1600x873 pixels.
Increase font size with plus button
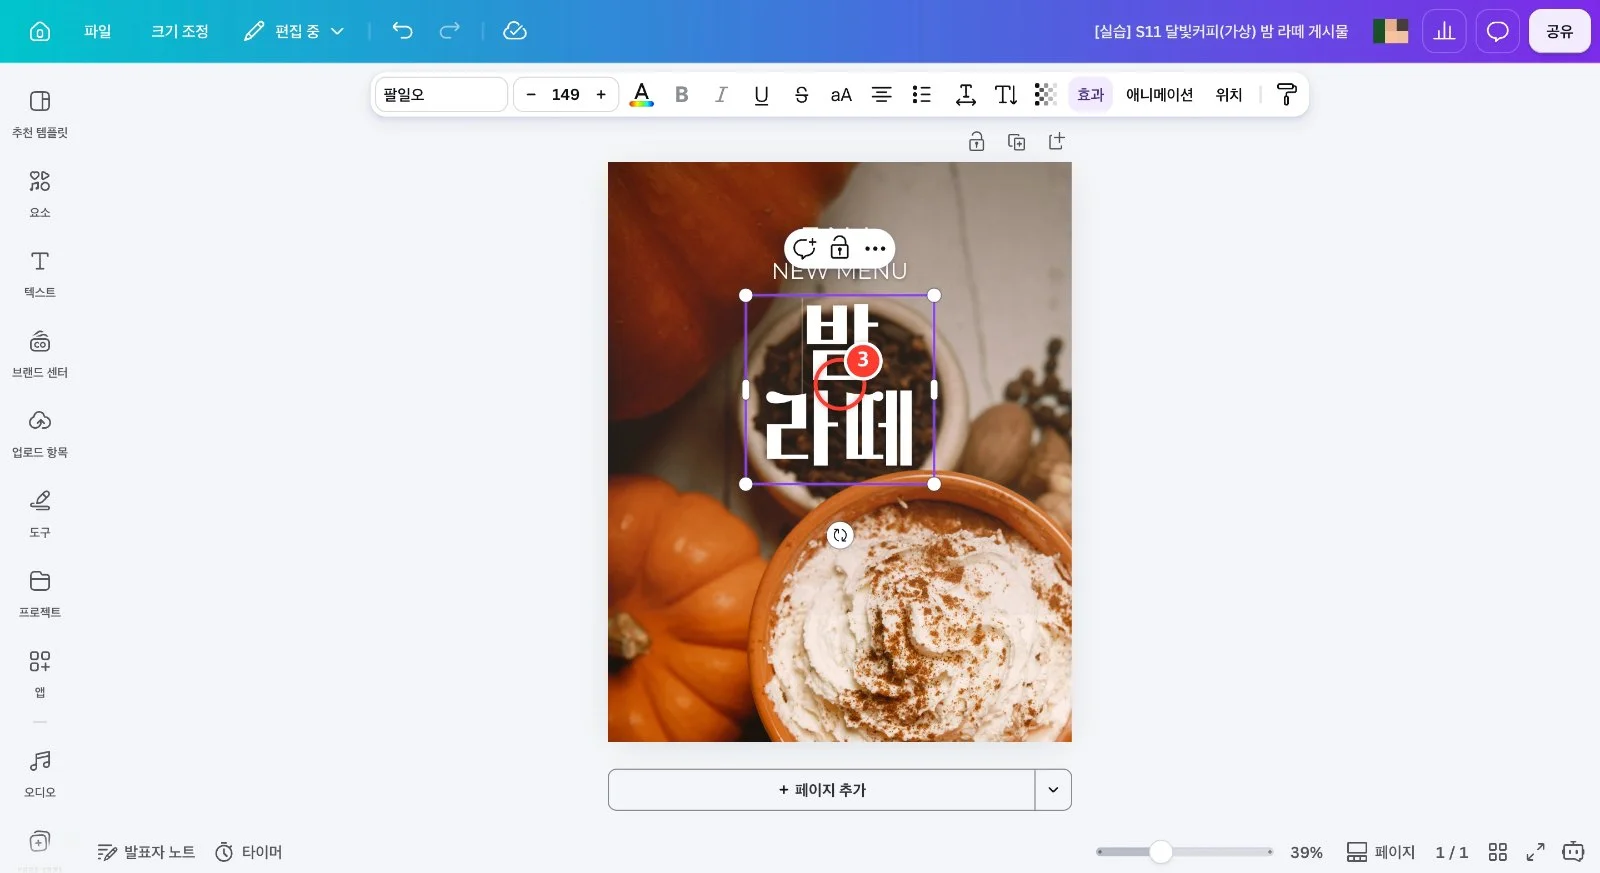pyautogui.click(x=601, y=94)
